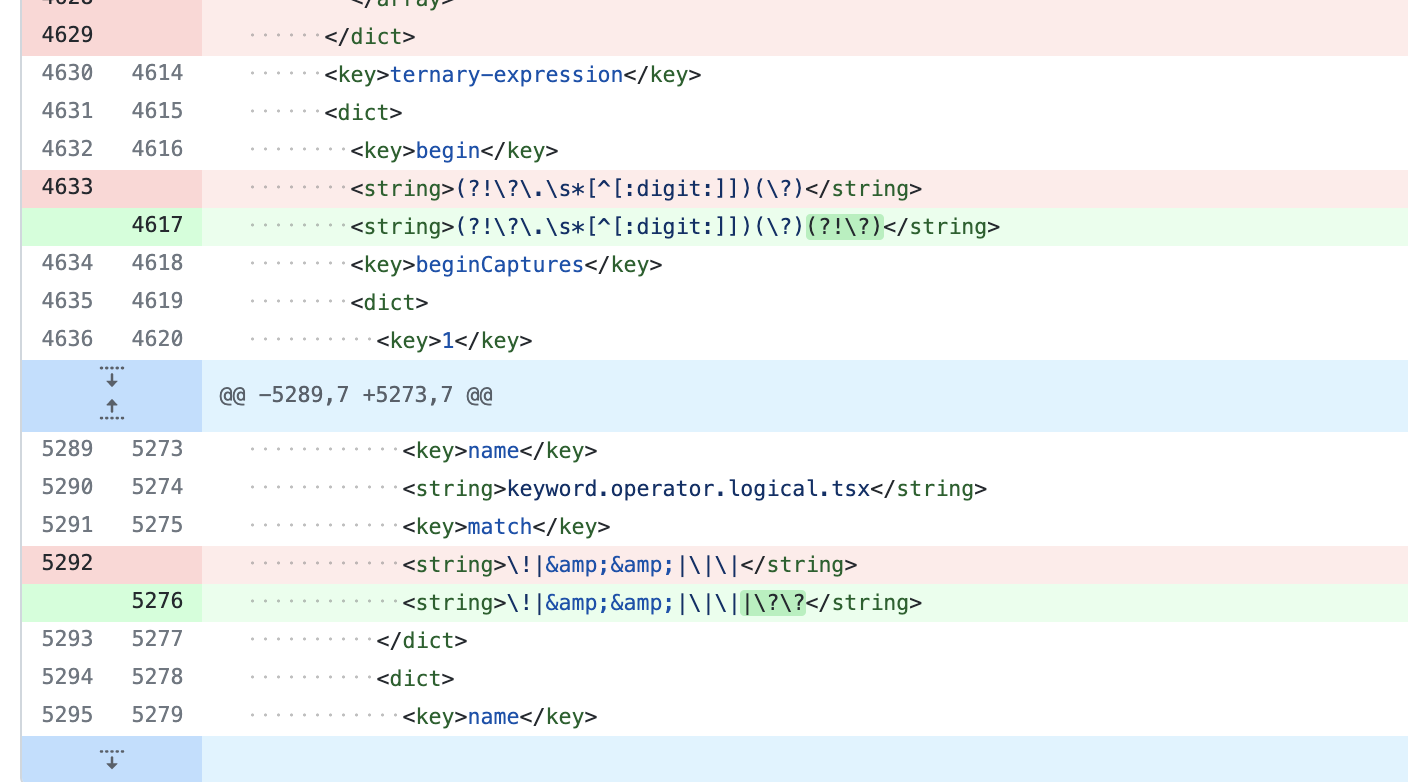Screen dimensions: 1408x782
Task: Click the begin key in the code
Action: tap(448, 150)
